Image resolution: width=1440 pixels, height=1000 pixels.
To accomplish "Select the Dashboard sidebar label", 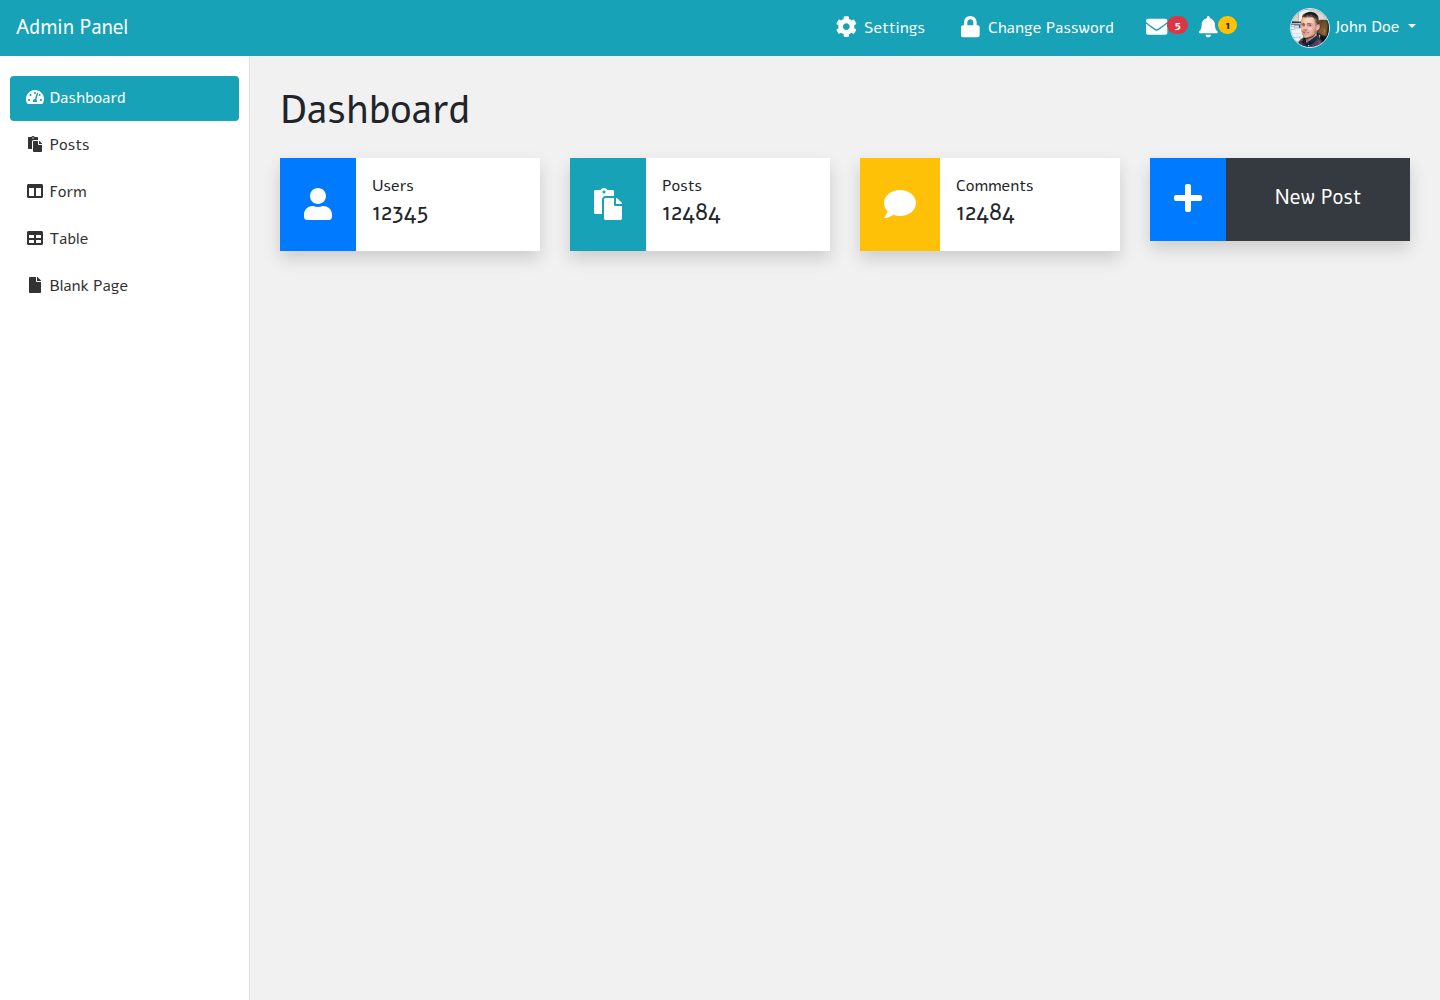I will [88, 98].
